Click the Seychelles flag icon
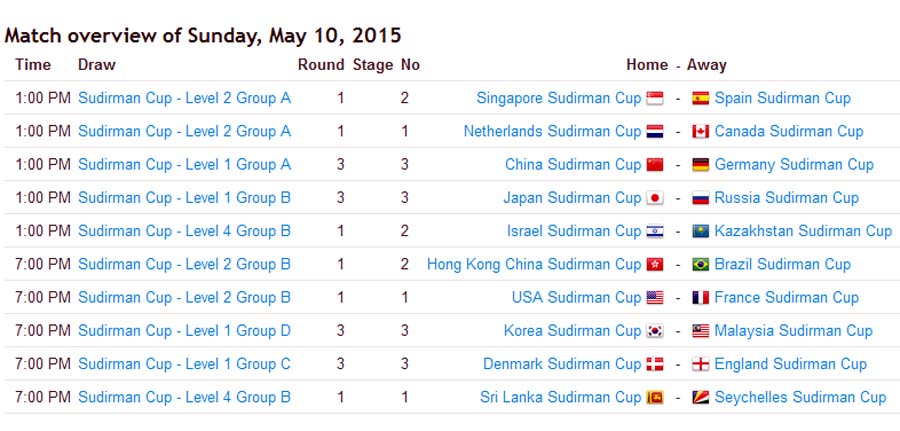The width and height of the screenshot is (900, 431). pyautogui.click(x=701, y=397)
